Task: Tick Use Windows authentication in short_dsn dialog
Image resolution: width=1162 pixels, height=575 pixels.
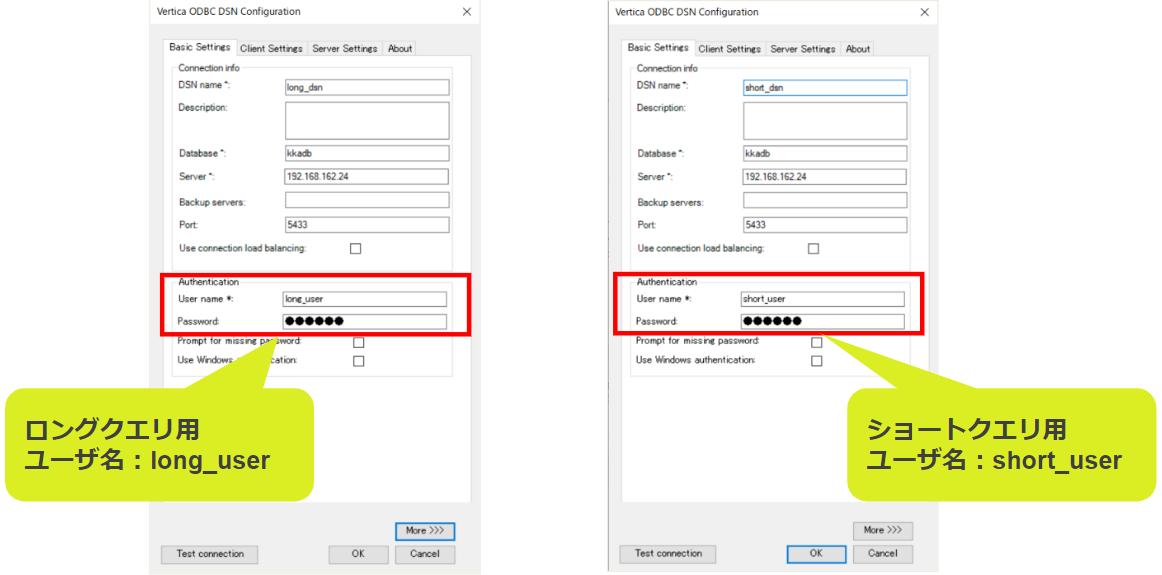Action: pos(816,361)
